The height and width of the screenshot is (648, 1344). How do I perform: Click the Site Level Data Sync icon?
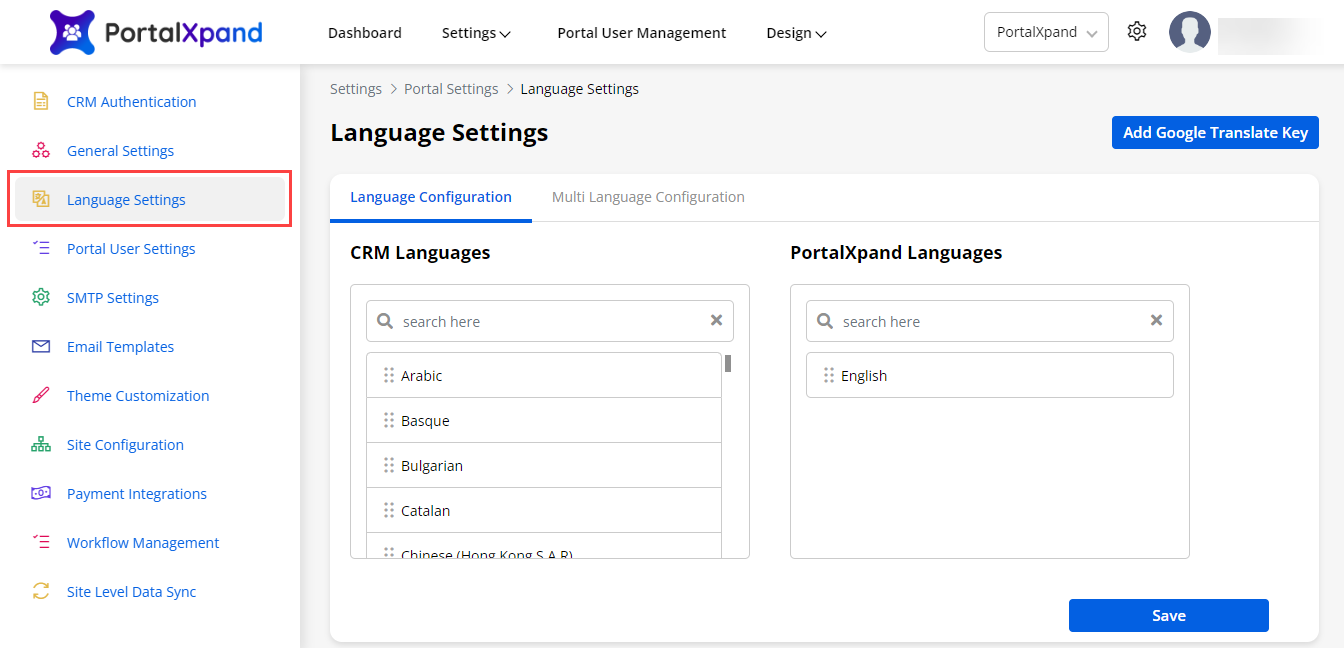(41, 591)
